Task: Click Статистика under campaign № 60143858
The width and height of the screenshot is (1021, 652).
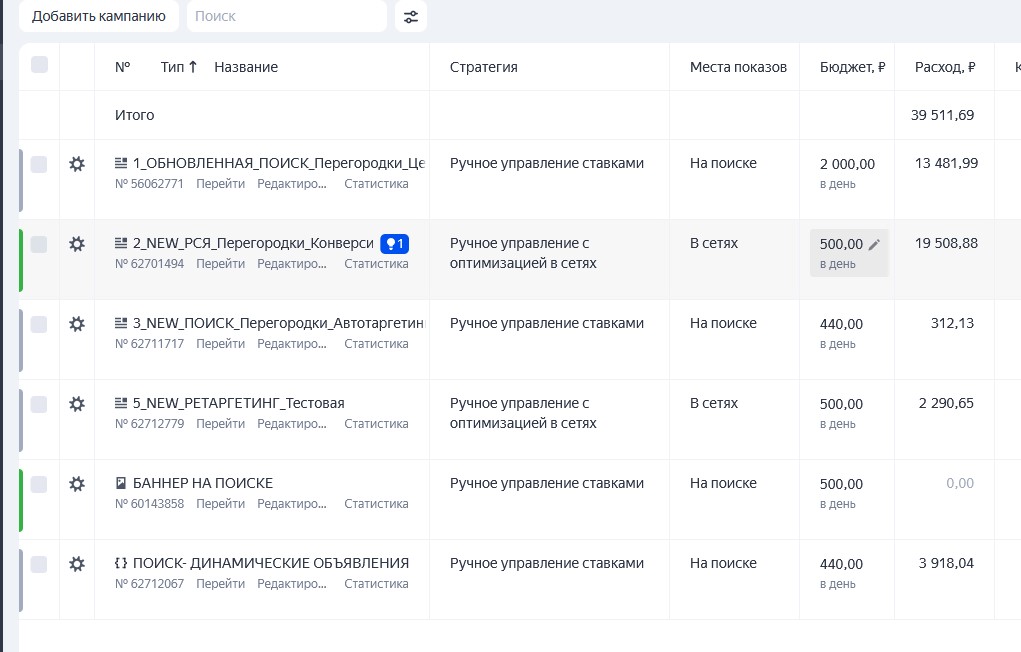Action: point(376,504)
